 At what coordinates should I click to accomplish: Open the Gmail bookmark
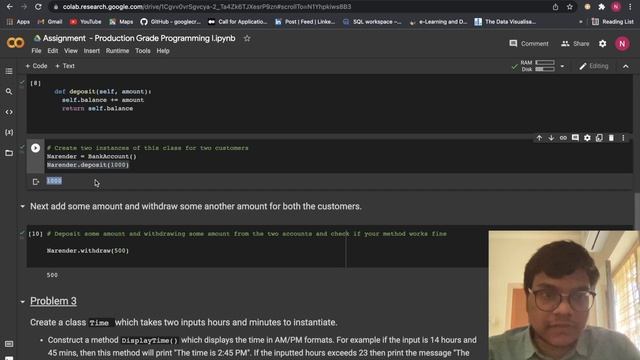[50, 22]
